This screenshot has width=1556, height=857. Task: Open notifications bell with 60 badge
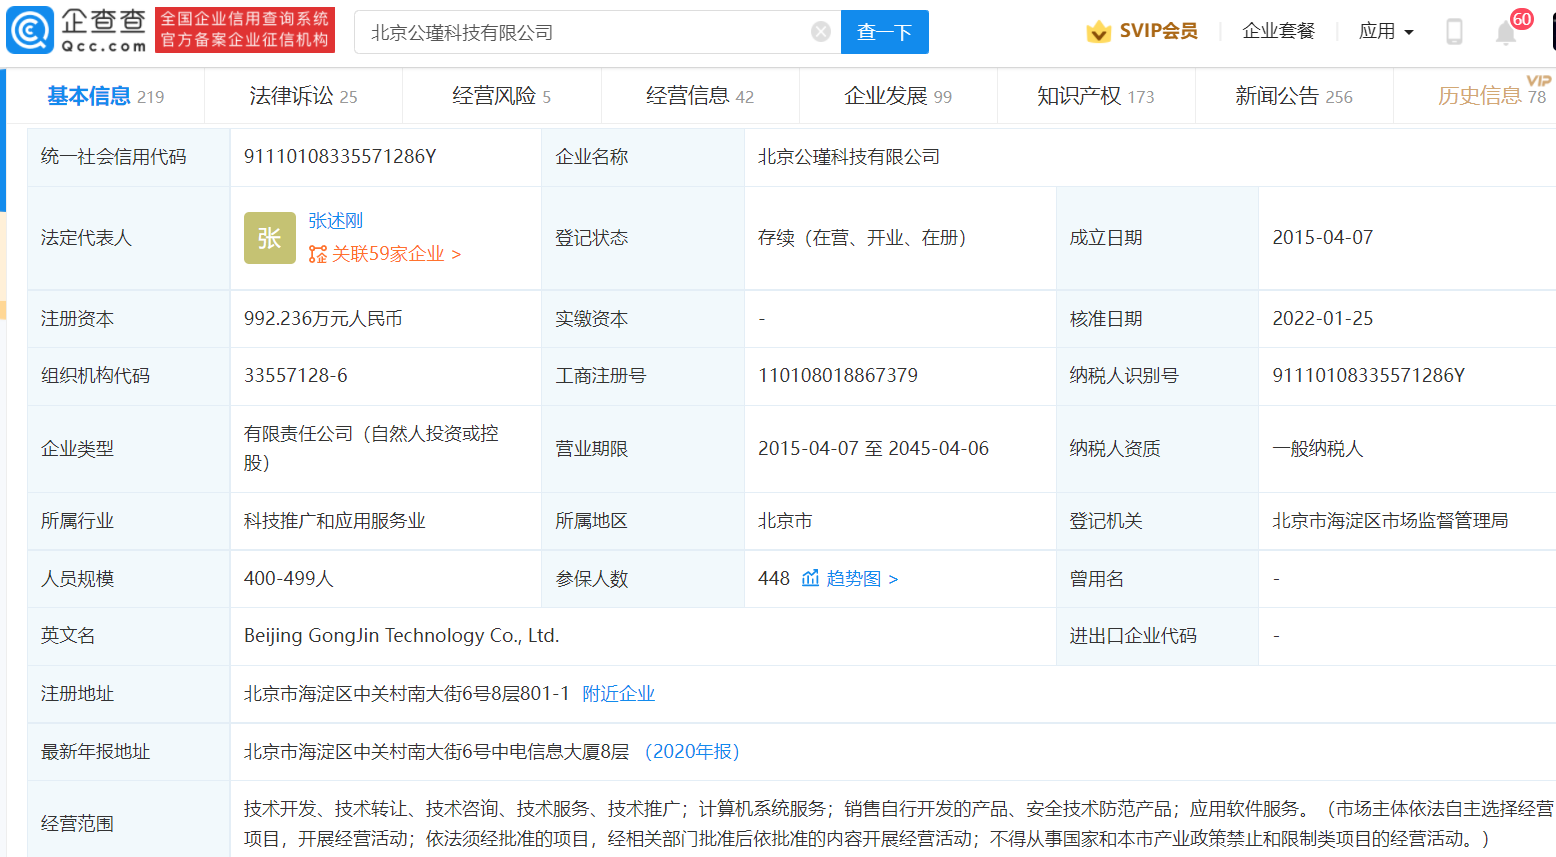(1506, 32)
